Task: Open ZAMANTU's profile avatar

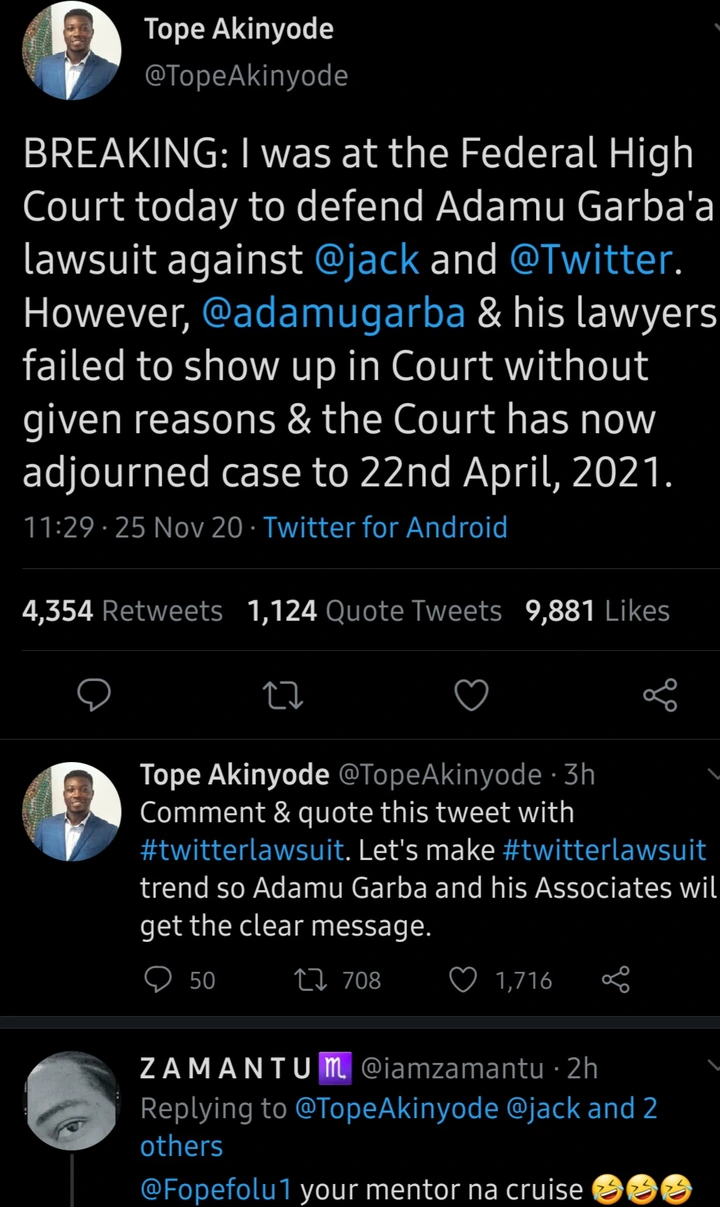Action: click(x=72, y=1101)
